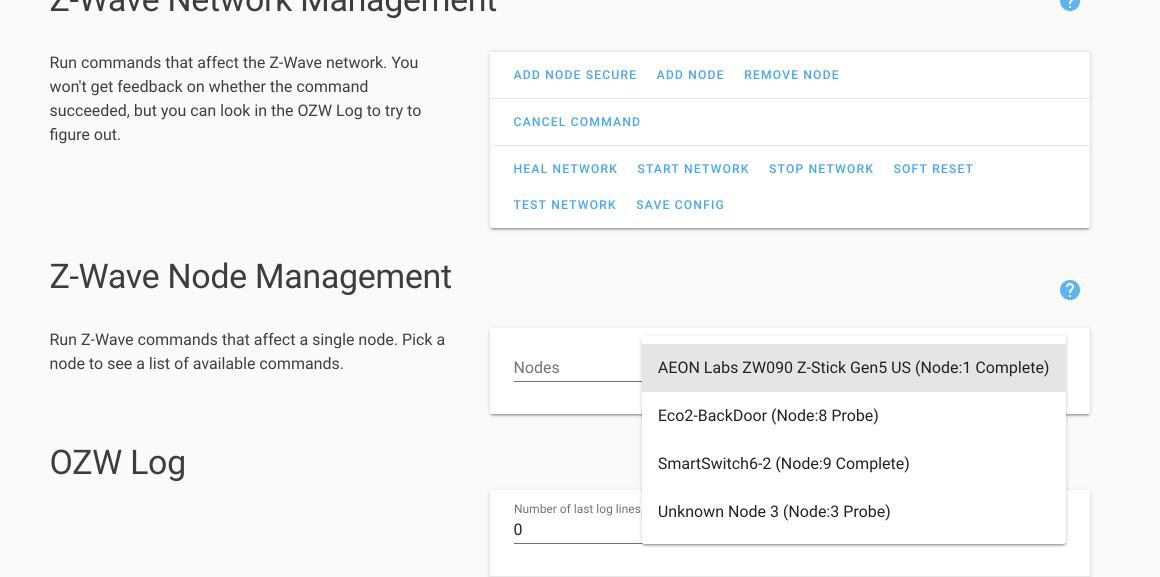
Task: Click ADD NODE SECURE command
Action: pos(575,74)
